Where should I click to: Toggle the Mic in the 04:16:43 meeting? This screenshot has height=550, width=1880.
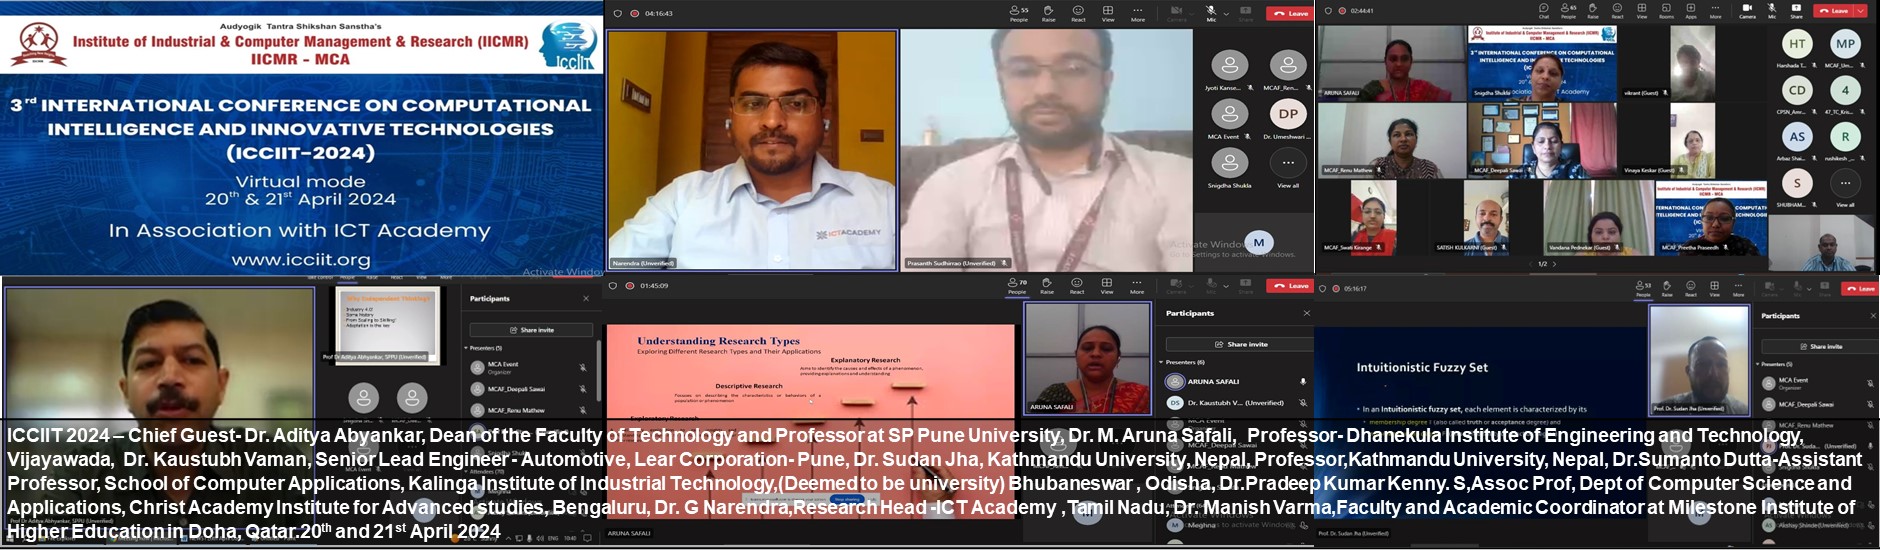pos(1210,13)
